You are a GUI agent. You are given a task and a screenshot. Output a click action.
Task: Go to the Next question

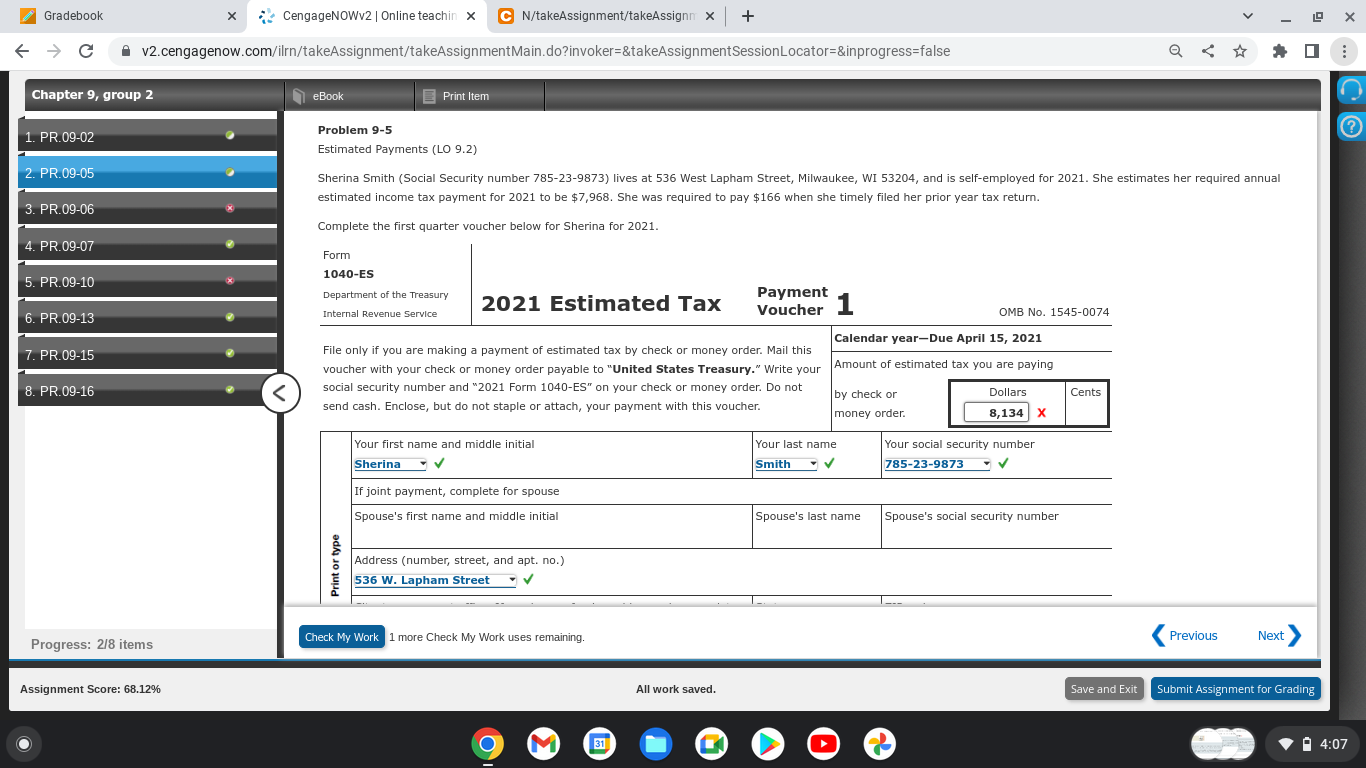click(x=1280, y=635)
